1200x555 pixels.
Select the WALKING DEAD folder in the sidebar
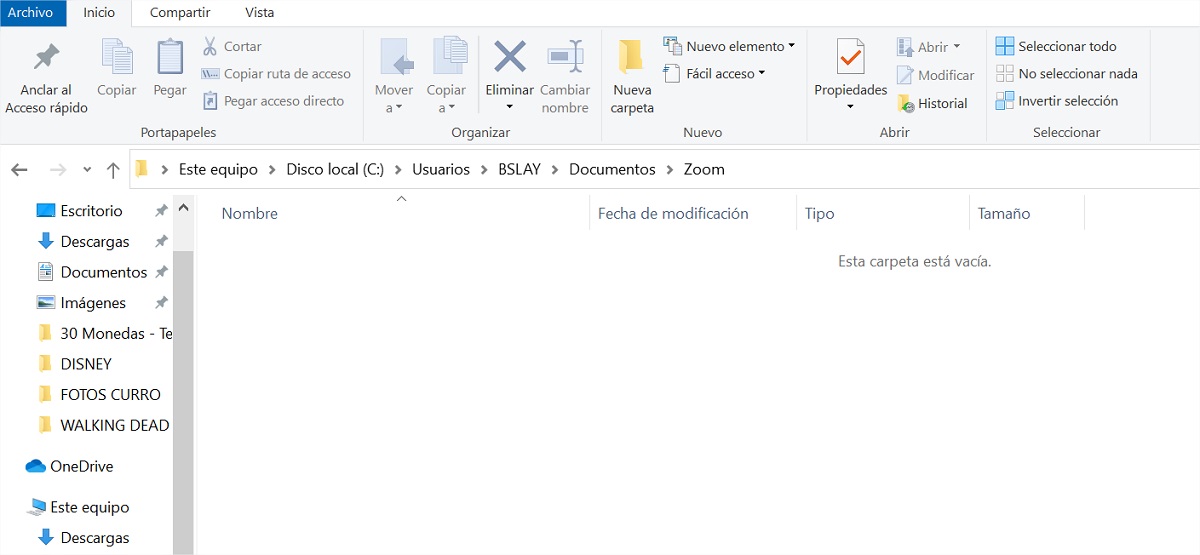(114, 425)
